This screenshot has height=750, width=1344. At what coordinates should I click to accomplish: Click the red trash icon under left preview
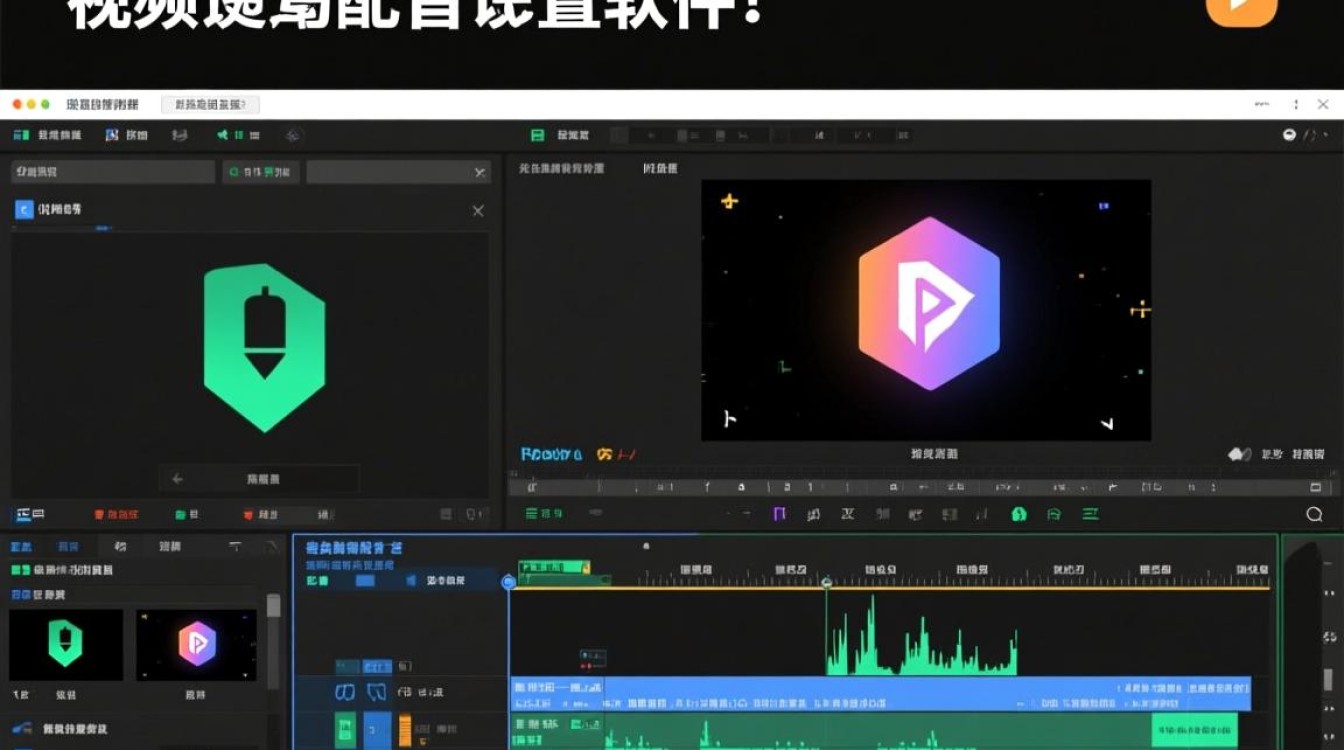click(99, 514)
